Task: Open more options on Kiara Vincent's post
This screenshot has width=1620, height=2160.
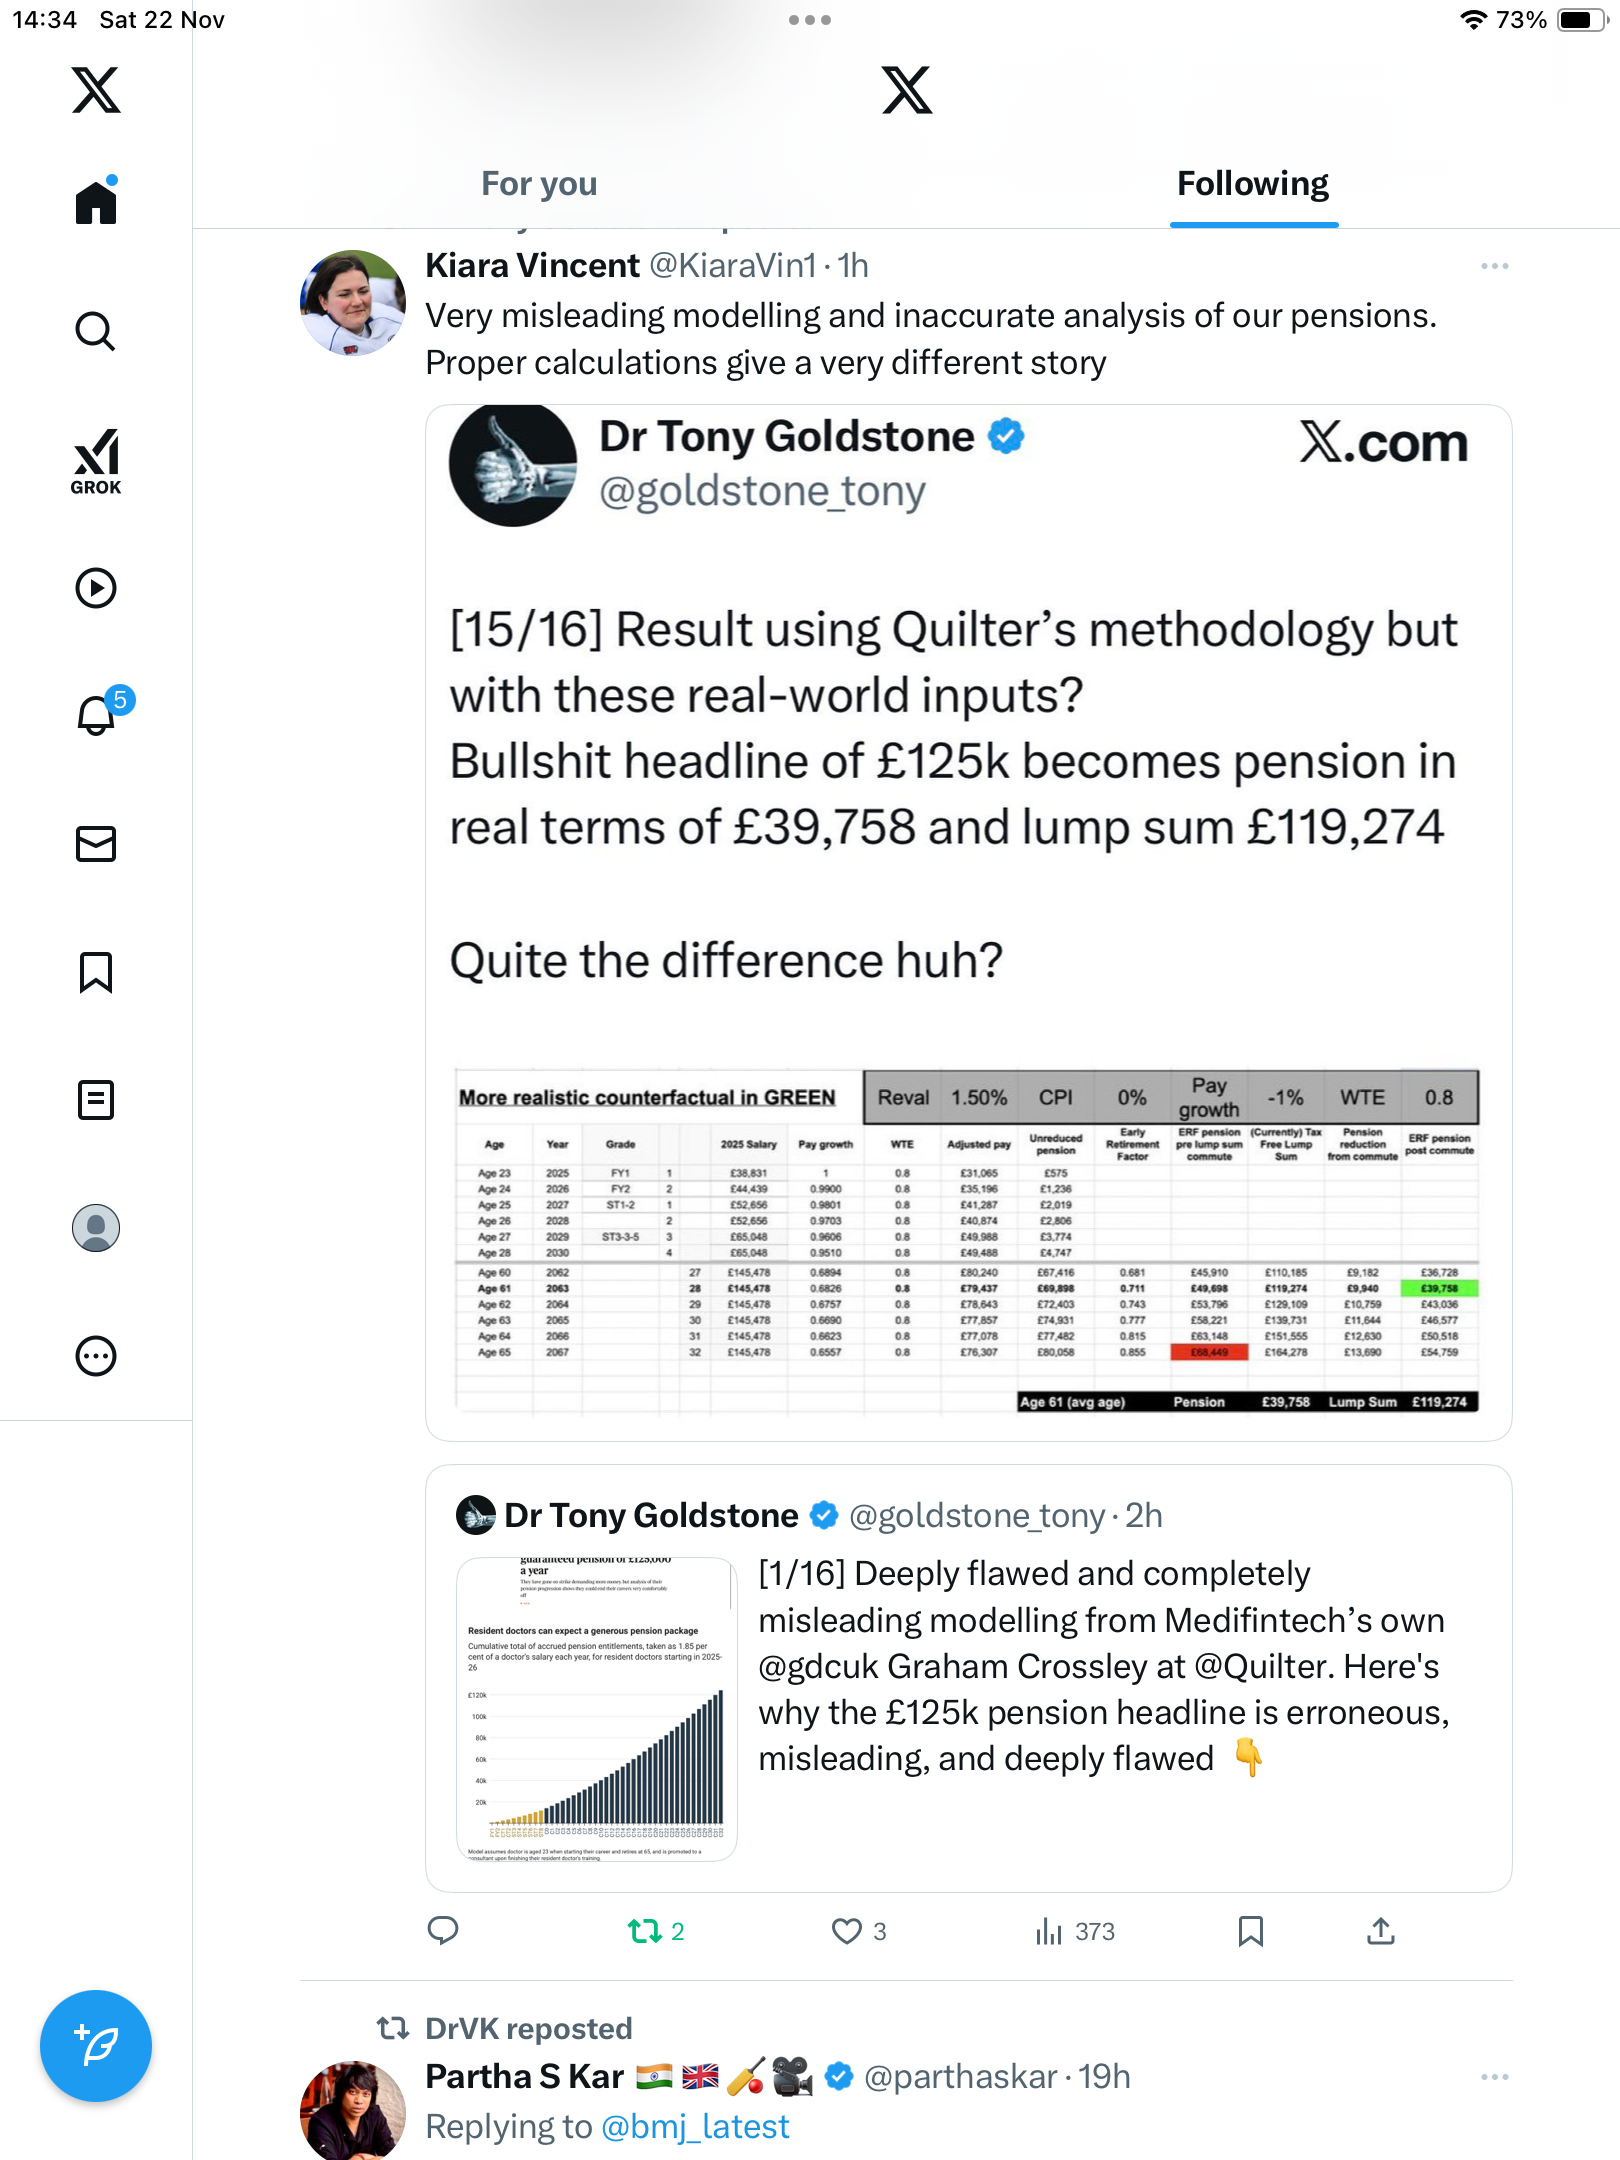Action: (x=1494, y=266)
